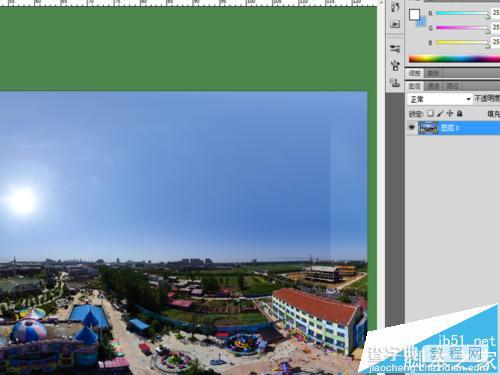Toggle lock image pixels brush icon

440,113
